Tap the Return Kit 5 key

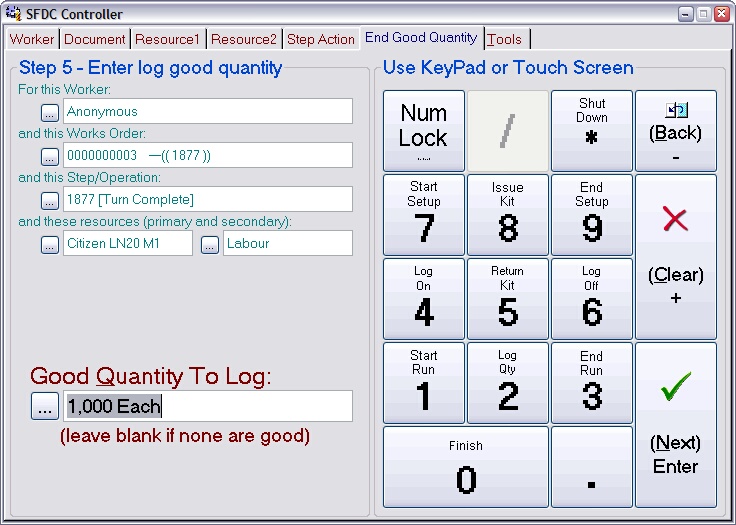(x=508, y=299)
